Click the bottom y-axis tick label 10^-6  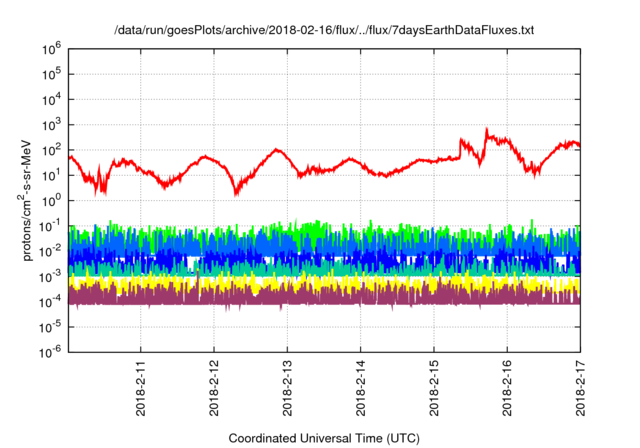pos(51,351)
